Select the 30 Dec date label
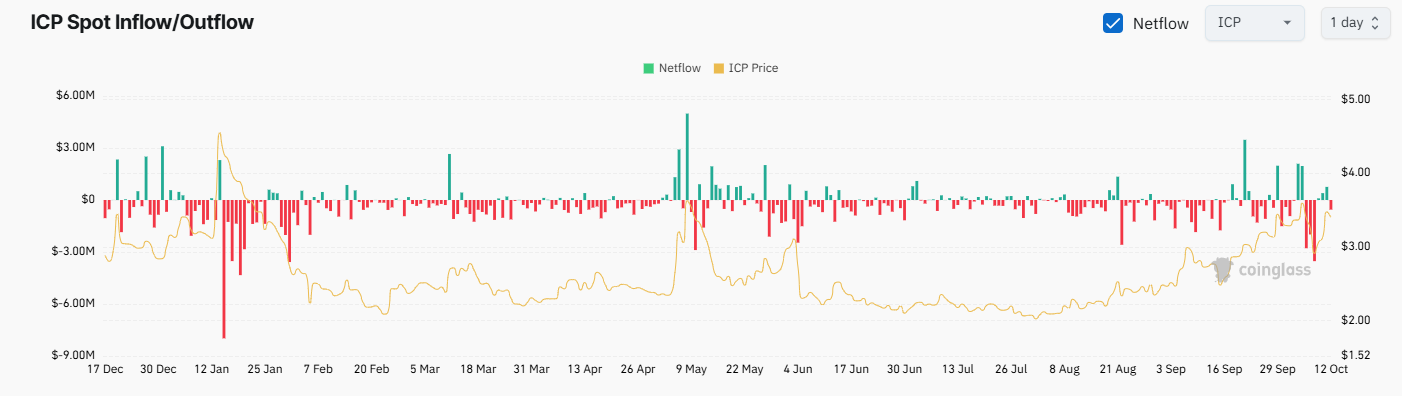1402x396 pixels. (158, 369)
